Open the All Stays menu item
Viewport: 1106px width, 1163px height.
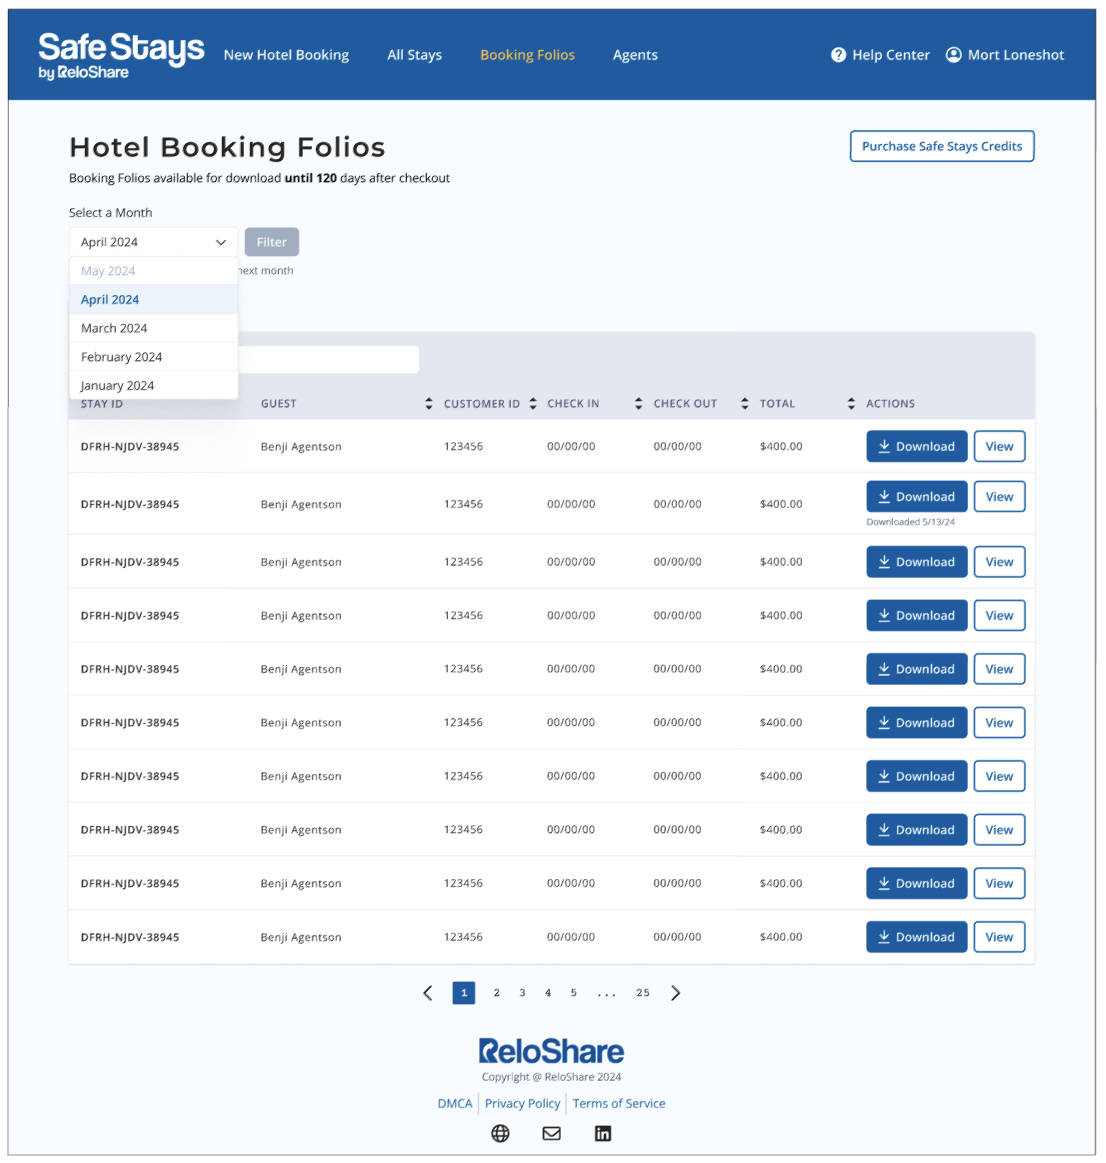[x=414, y=55]
